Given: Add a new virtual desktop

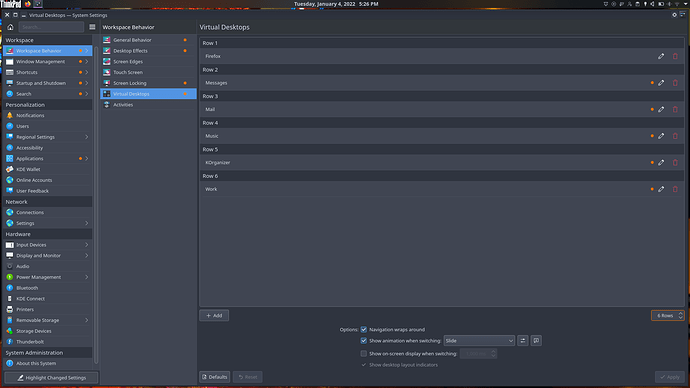Looking at the screenshot, I should point(214,315).
